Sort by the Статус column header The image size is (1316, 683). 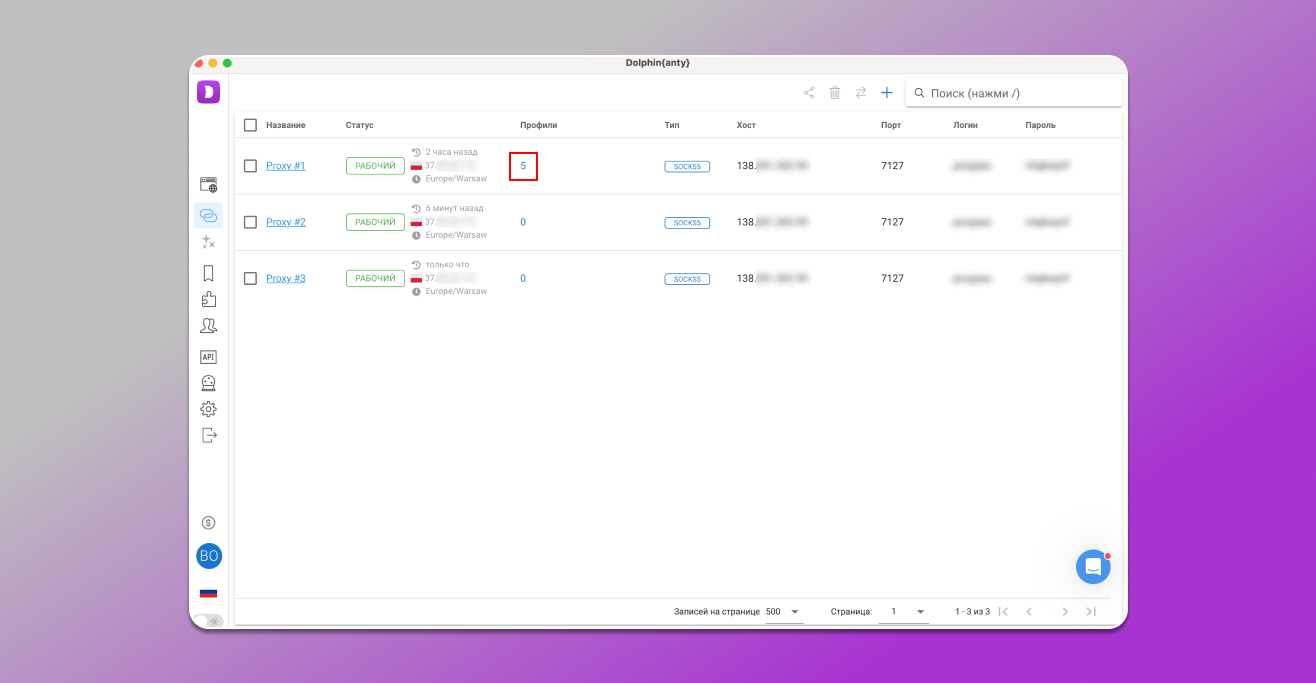359,125
